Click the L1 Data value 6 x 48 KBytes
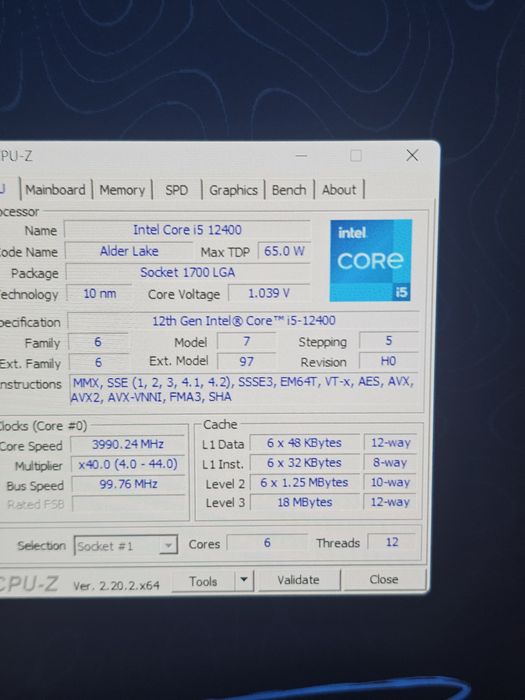The width and height of the screenshot is (525, 700). point(304,443)
